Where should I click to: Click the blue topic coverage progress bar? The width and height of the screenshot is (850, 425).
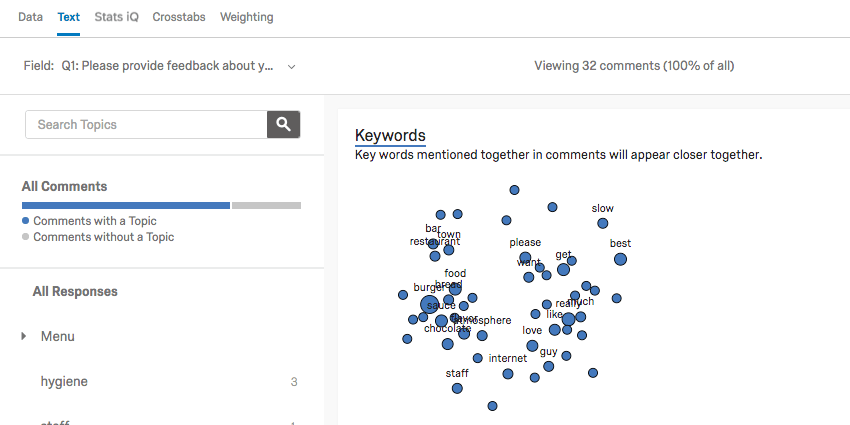tap(126, 205)
